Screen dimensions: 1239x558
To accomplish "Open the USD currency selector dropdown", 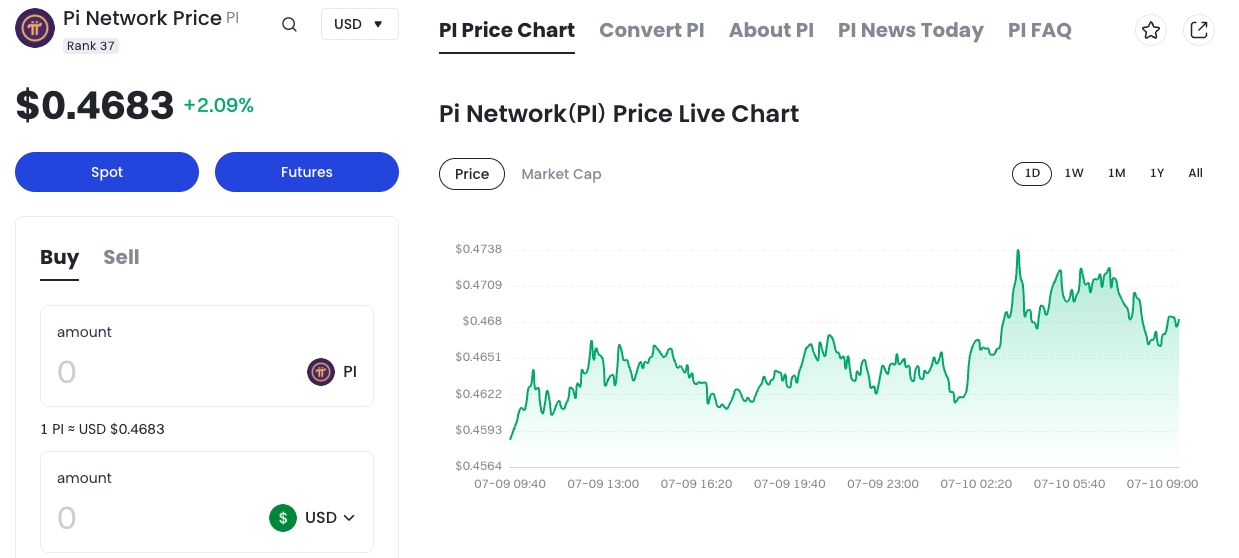I will click(359, 24).
